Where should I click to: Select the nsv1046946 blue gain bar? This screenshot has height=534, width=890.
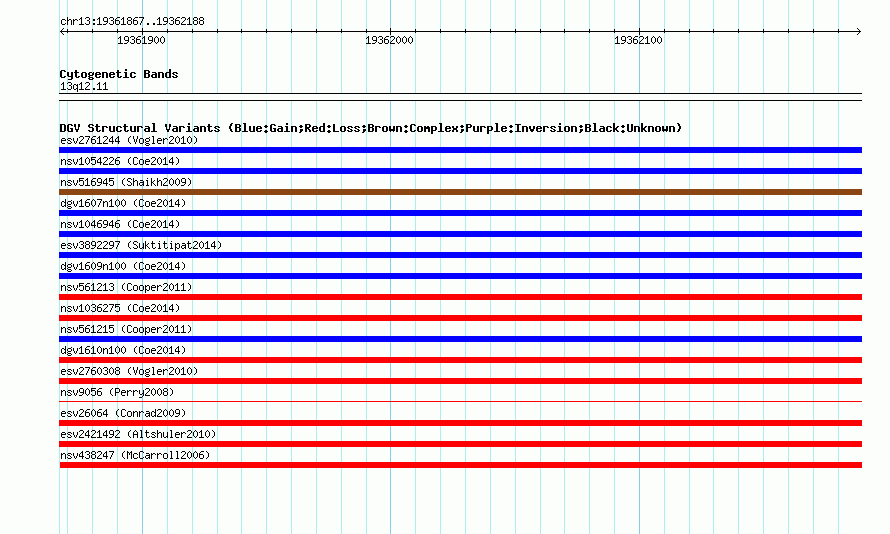click(x=460, y=234)
